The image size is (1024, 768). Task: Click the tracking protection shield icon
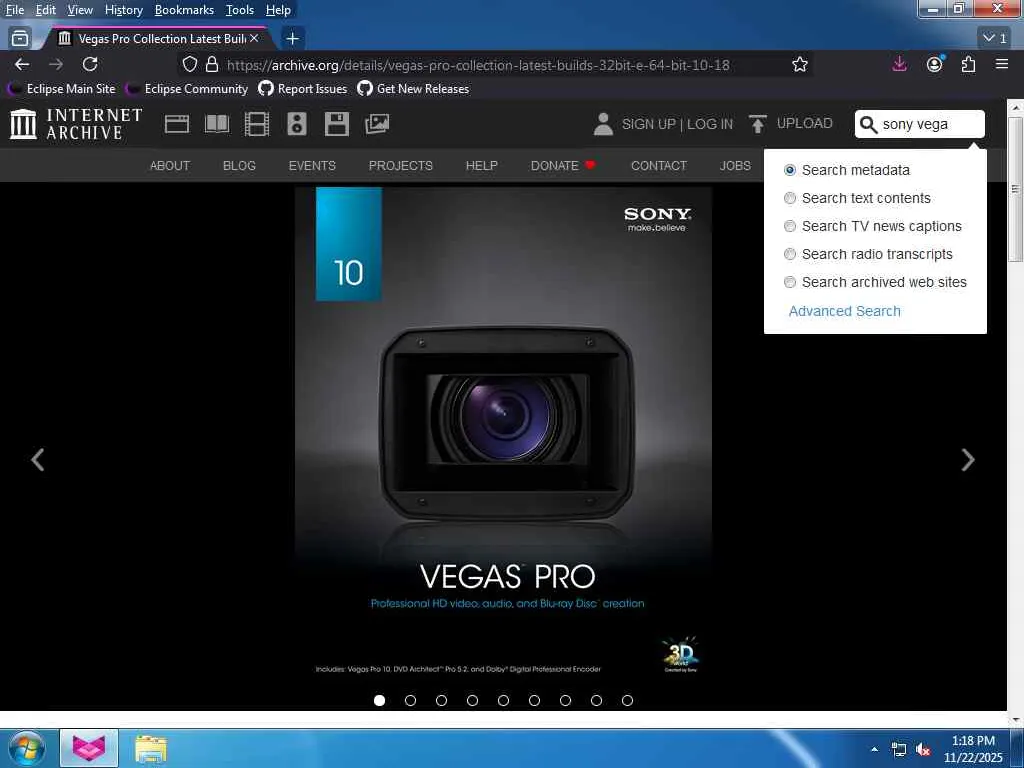point(189,64)
